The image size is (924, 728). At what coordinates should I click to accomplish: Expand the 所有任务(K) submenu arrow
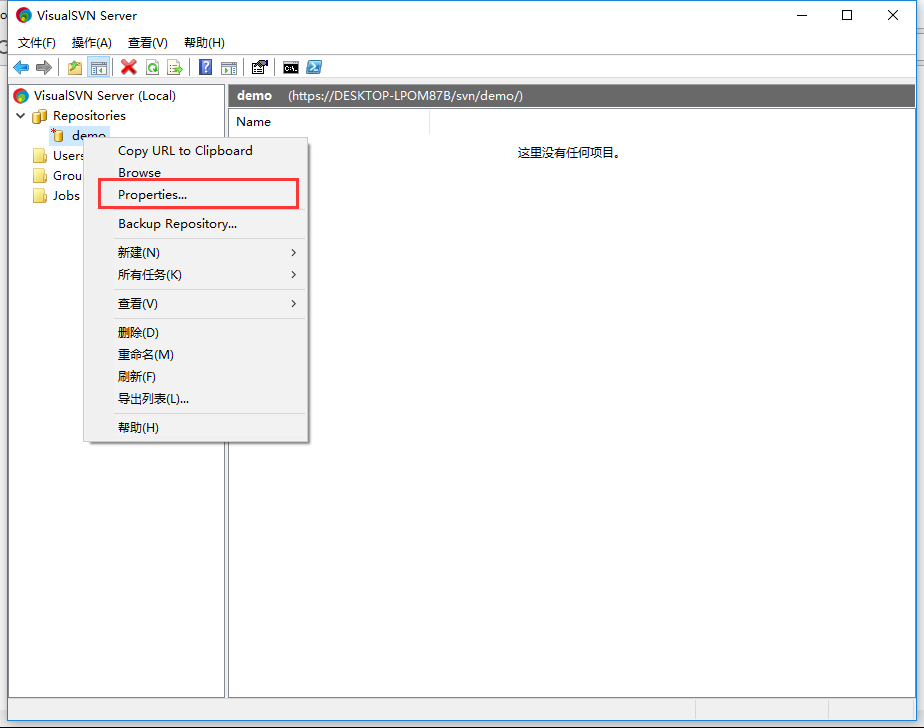click(x=293, y=275)
